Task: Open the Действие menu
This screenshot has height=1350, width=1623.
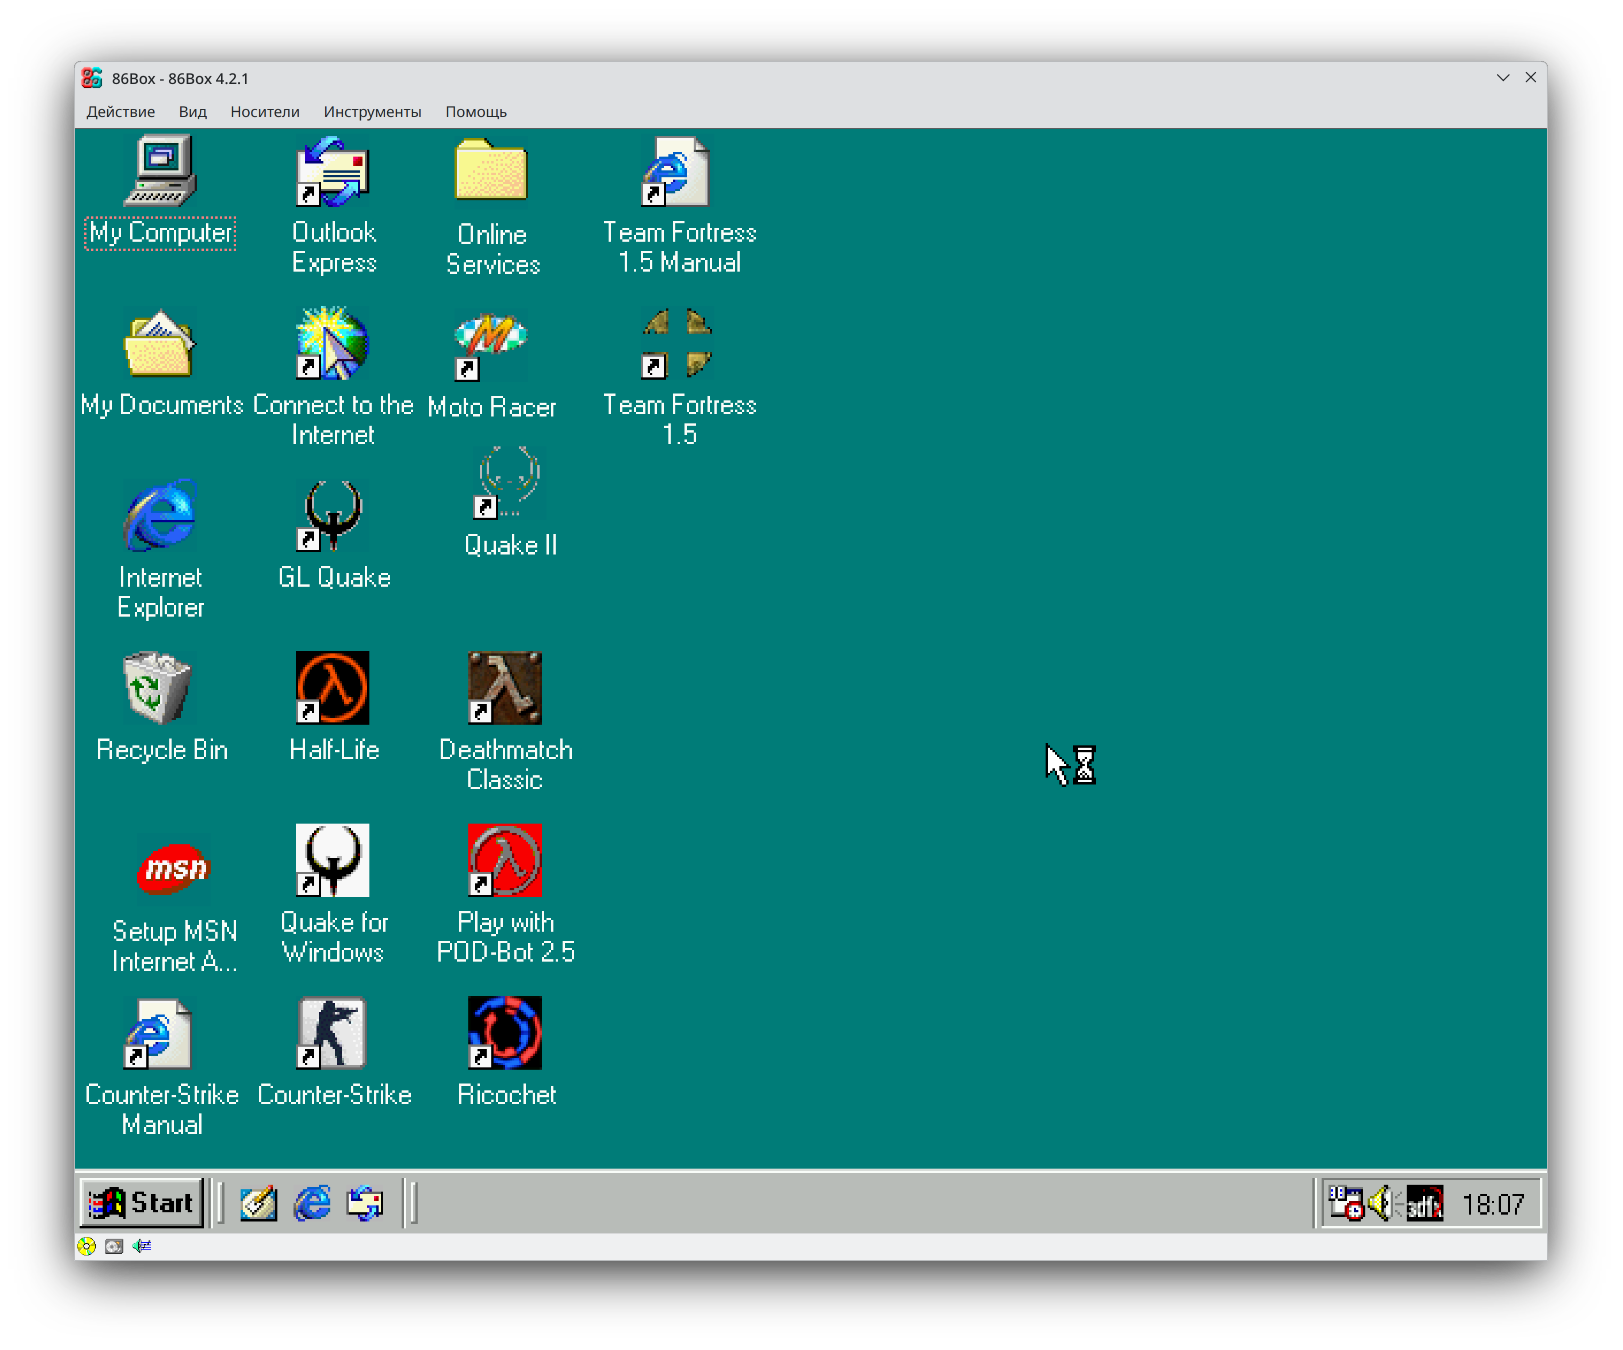Action: coord(121,112)
